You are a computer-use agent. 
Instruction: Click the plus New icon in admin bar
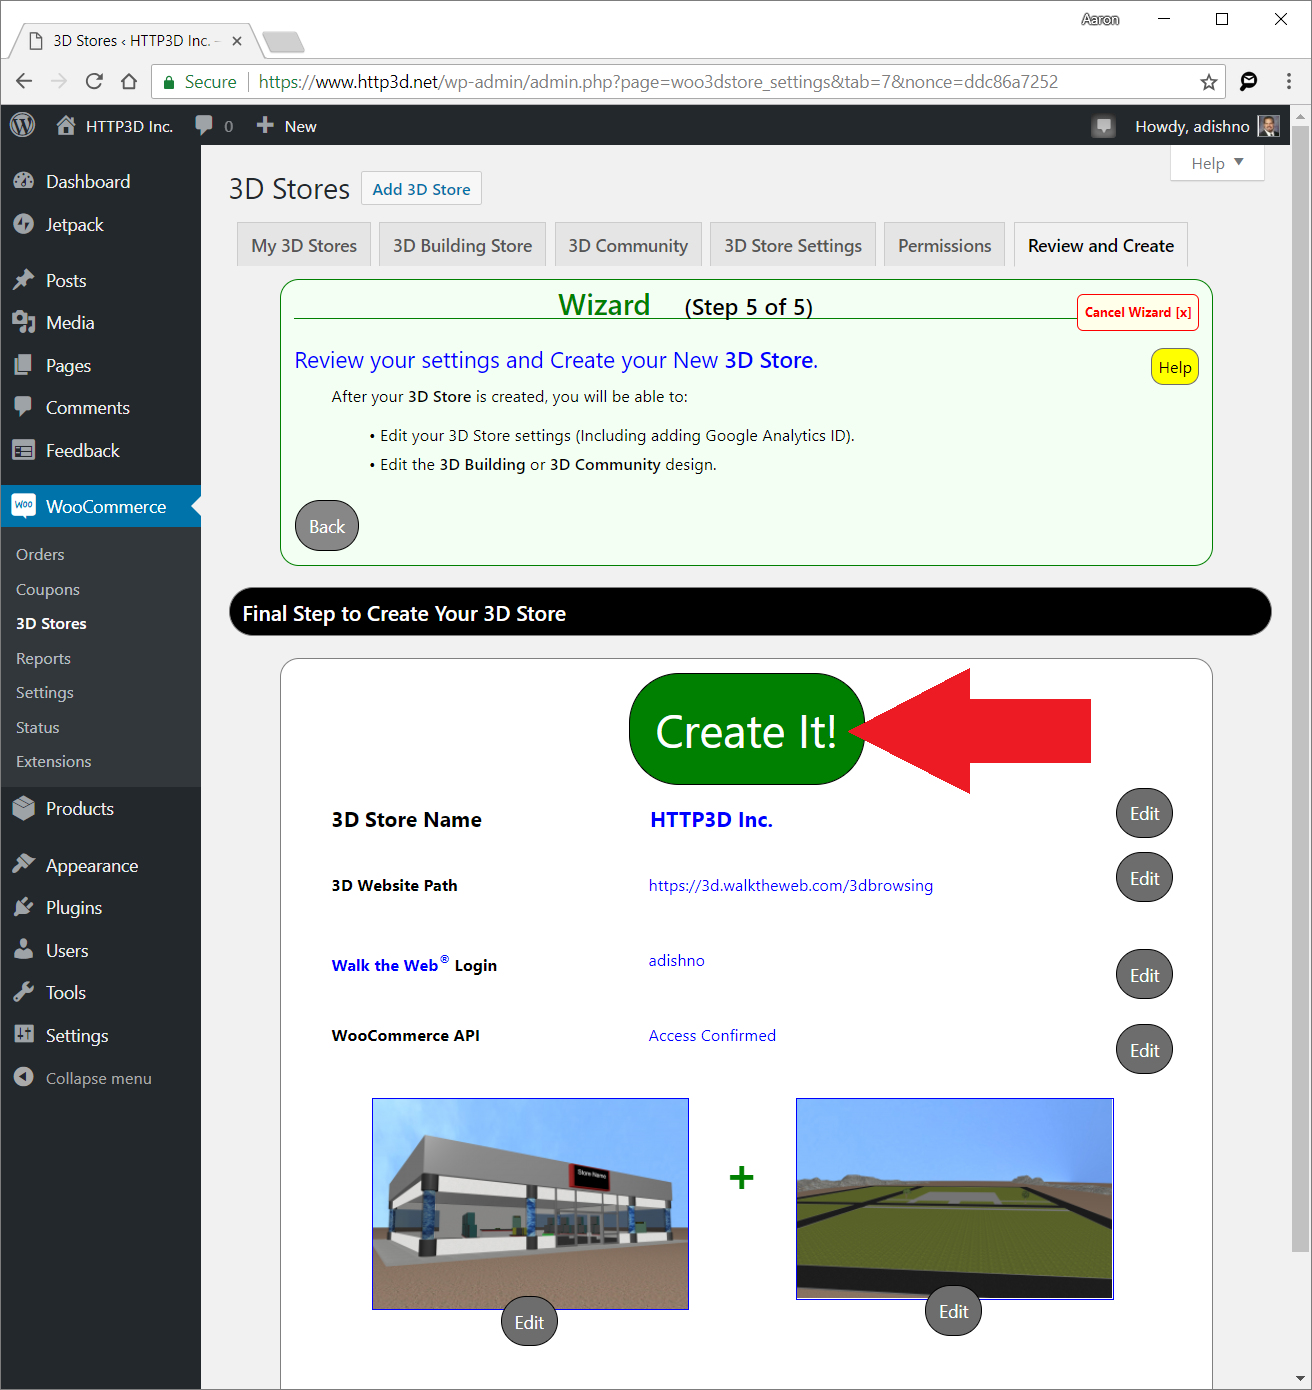tap(265, 125)
